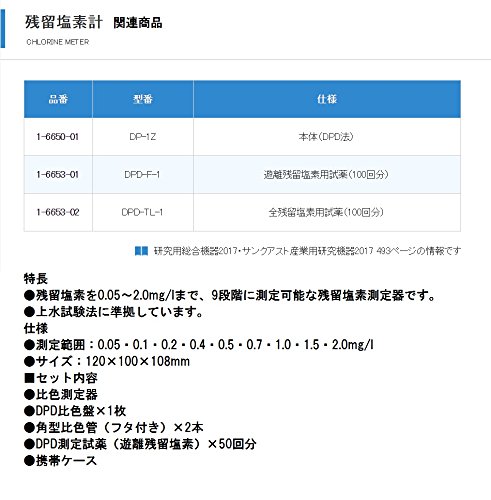
Task: Click product number 1-6650-01
Action: click(58, 137)
